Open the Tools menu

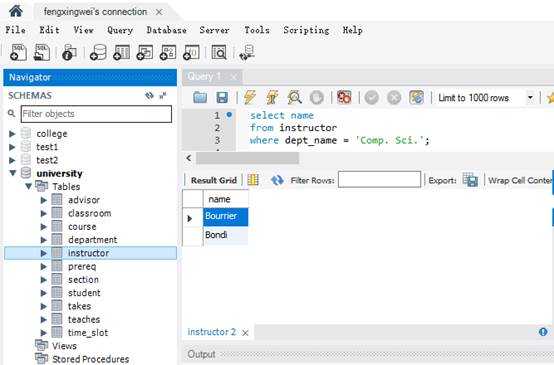click(x=257, y=30)
